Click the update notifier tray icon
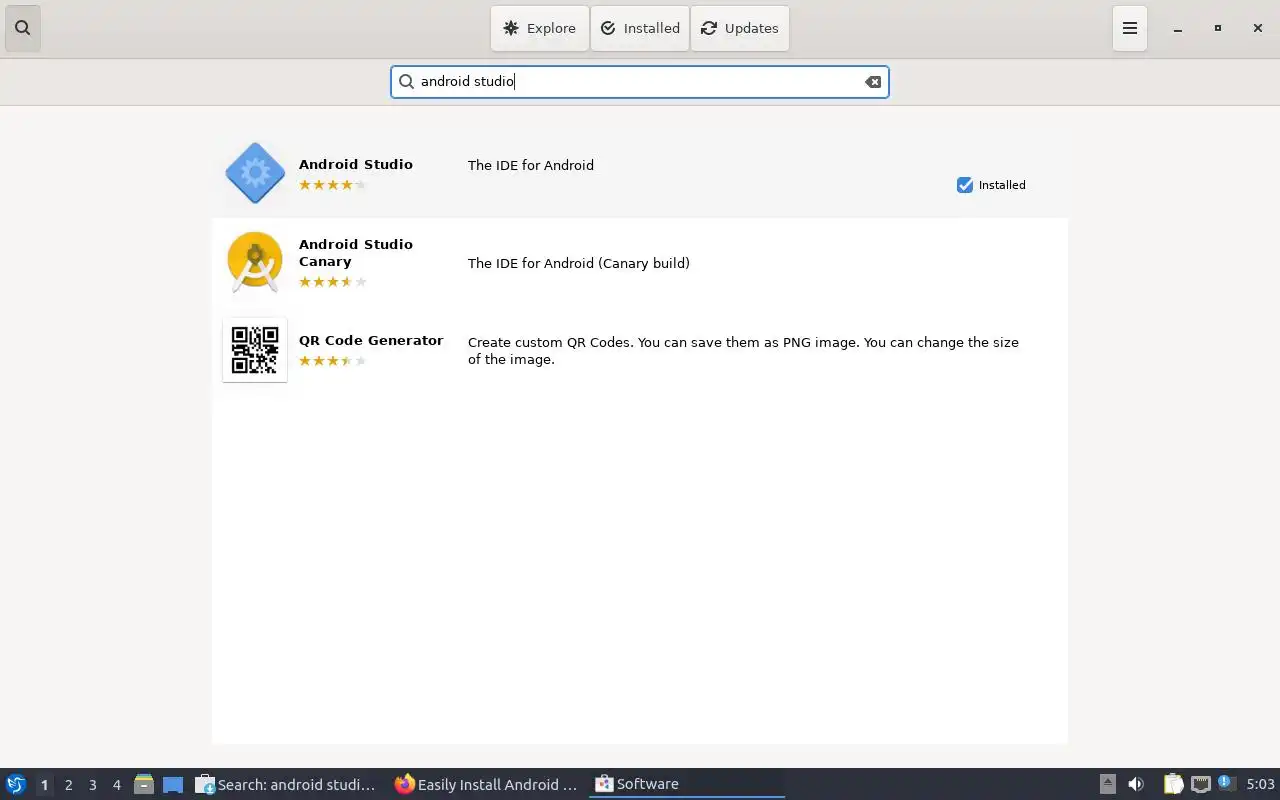 pyautogui.click(x=1227, y=784)
